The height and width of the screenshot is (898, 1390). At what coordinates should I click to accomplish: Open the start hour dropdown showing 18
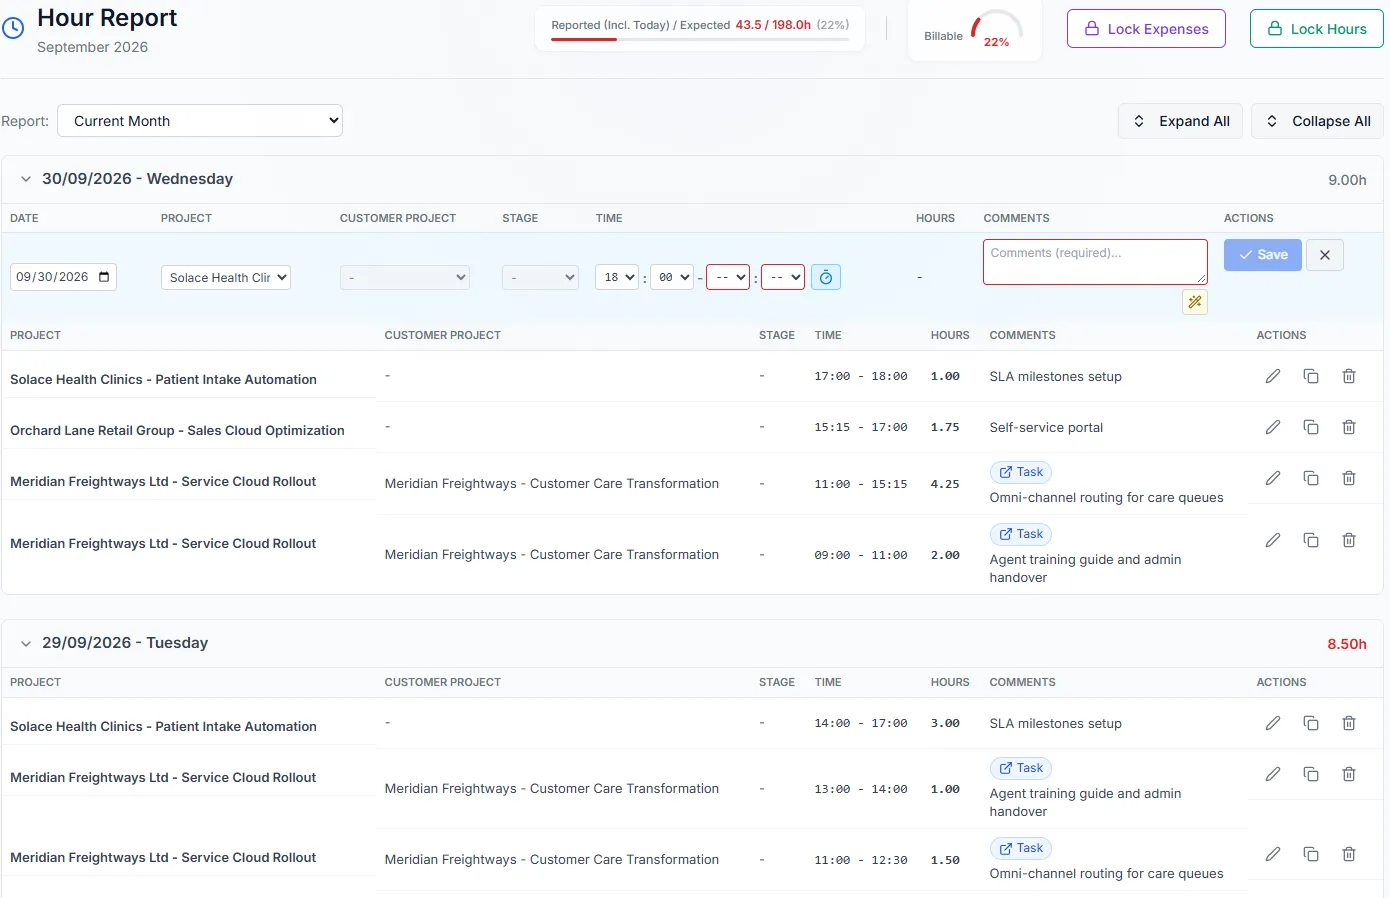617,277
